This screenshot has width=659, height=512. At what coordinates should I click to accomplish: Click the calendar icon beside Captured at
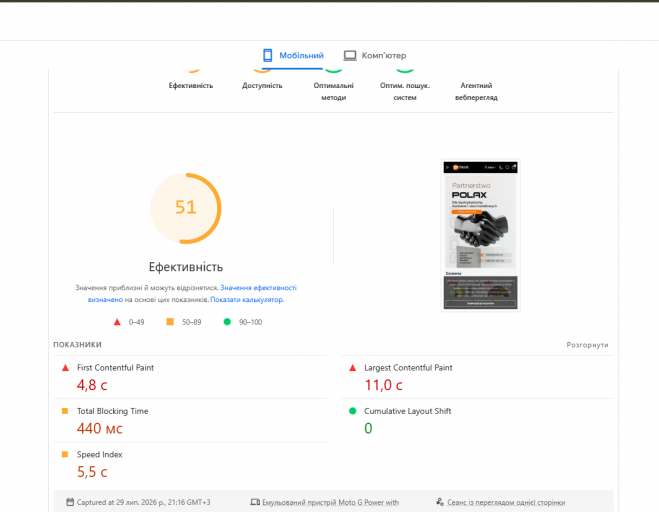pos(70,502)
